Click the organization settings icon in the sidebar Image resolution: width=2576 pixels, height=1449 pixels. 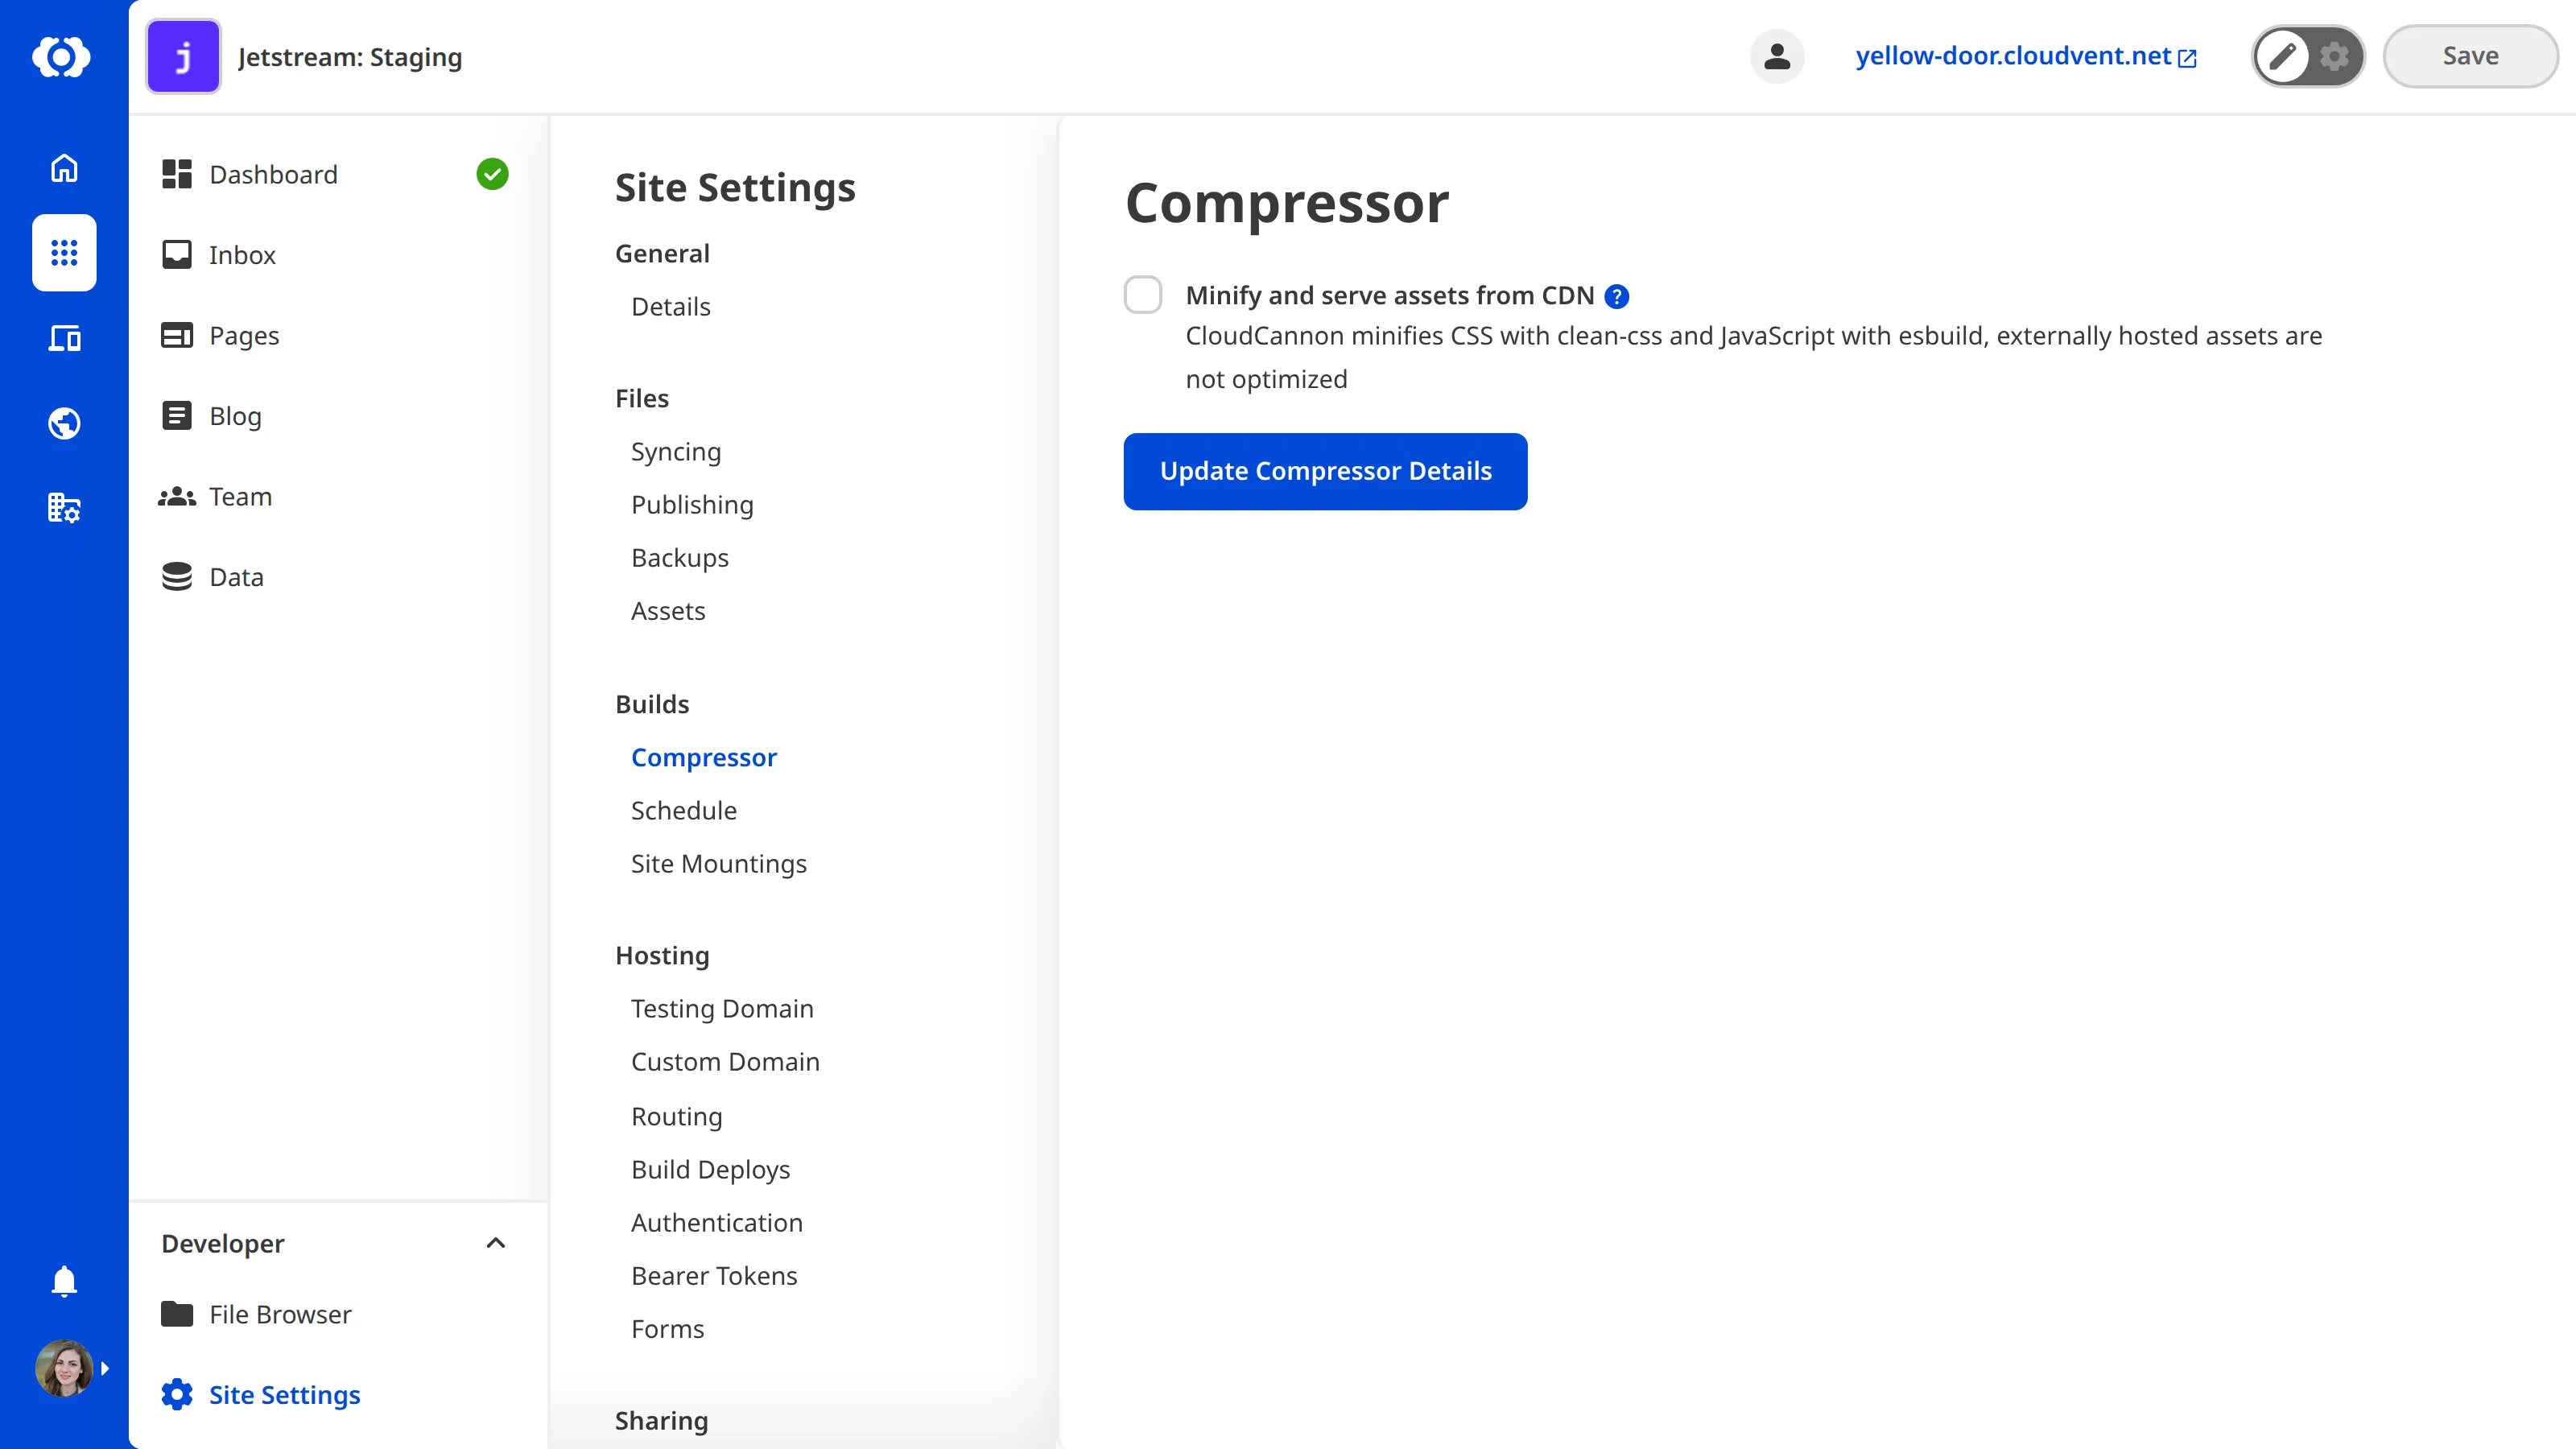(x=63, y=508)
